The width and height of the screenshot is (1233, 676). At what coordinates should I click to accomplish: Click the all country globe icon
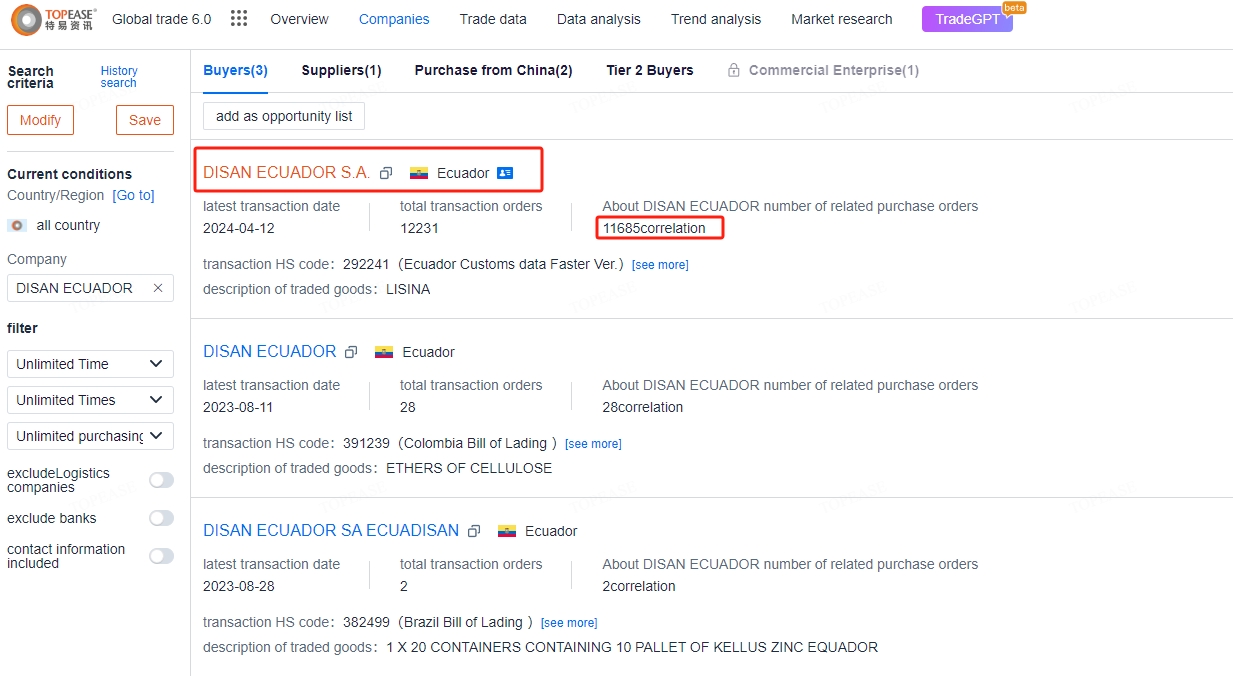click(x=17, y=225)
